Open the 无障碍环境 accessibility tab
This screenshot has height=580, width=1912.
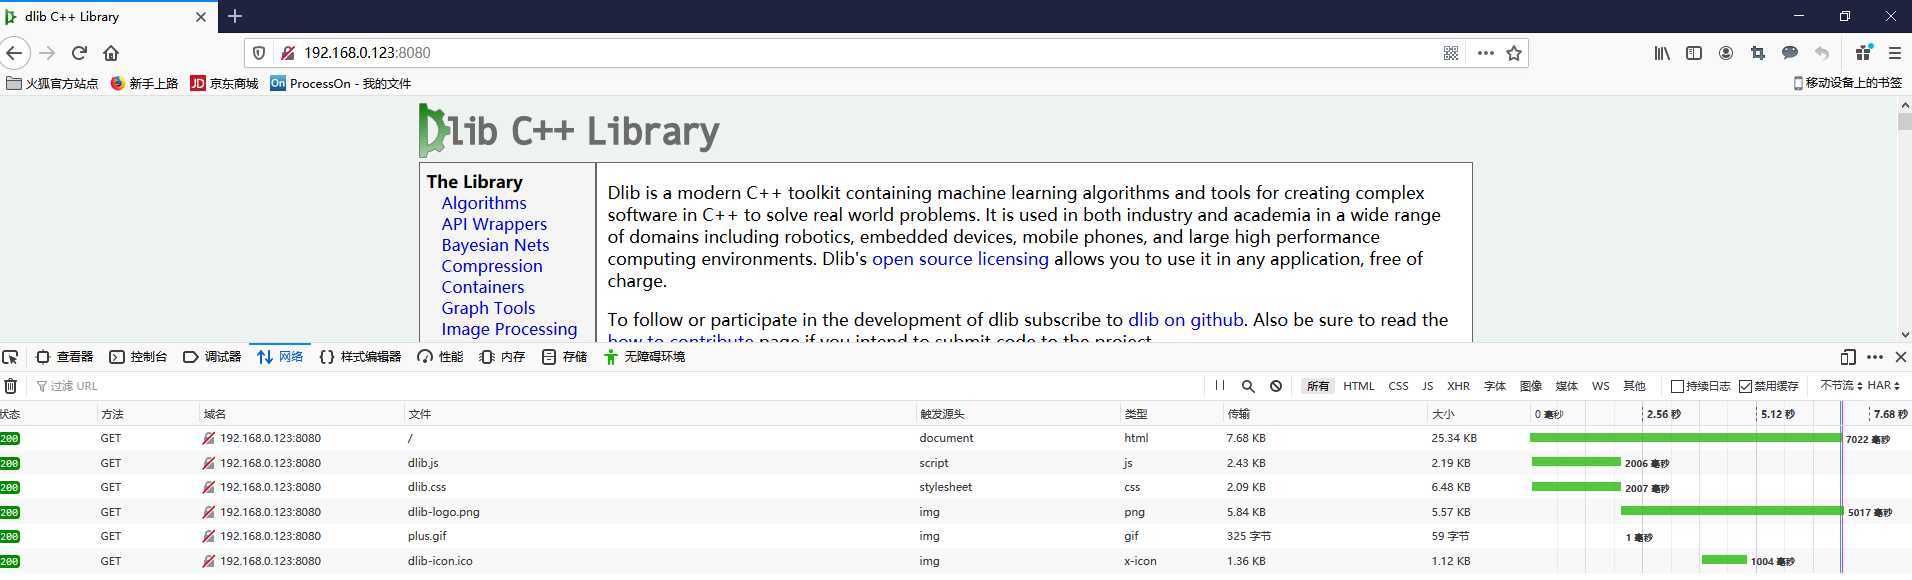click(644, 357)
